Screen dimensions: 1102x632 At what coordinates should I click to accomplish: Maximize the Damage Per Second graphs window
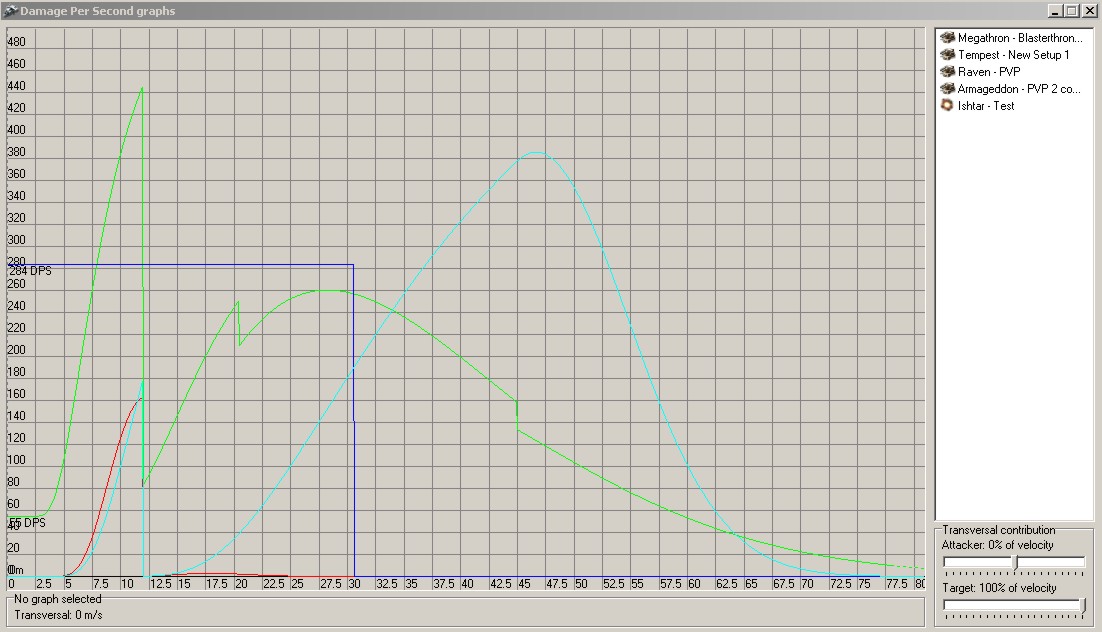[x=1071, y=11]
